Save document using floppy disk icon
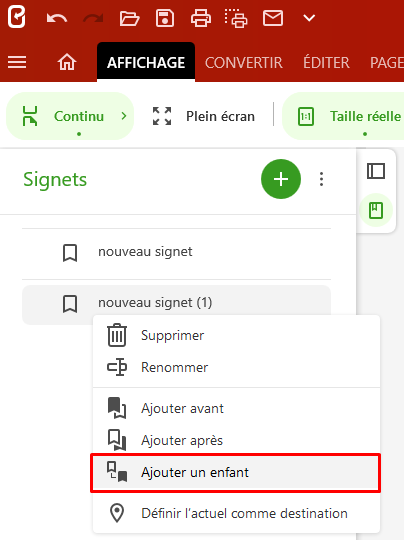This screenshot has height=540, width=404. [165, 18]
